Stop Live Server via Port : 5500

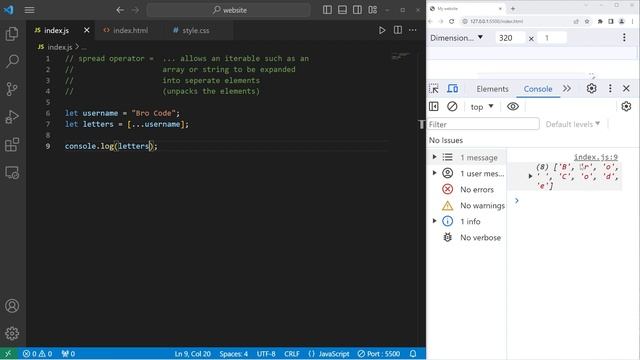click(378, 353)
